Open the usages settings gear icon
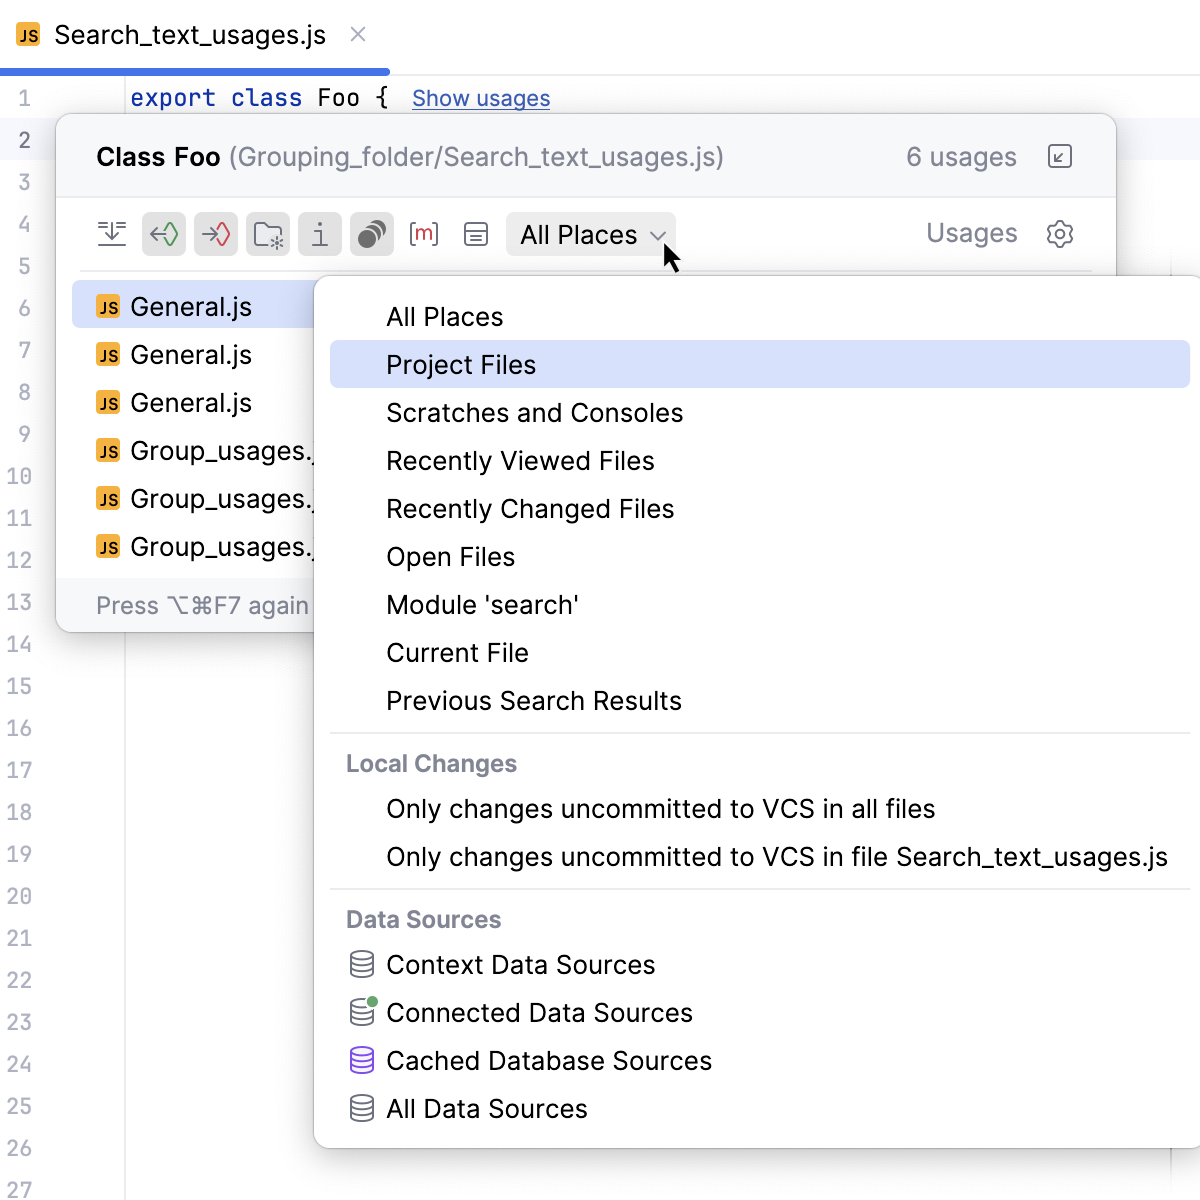Screen dimensions: 1200x1200 point(1059,234)
